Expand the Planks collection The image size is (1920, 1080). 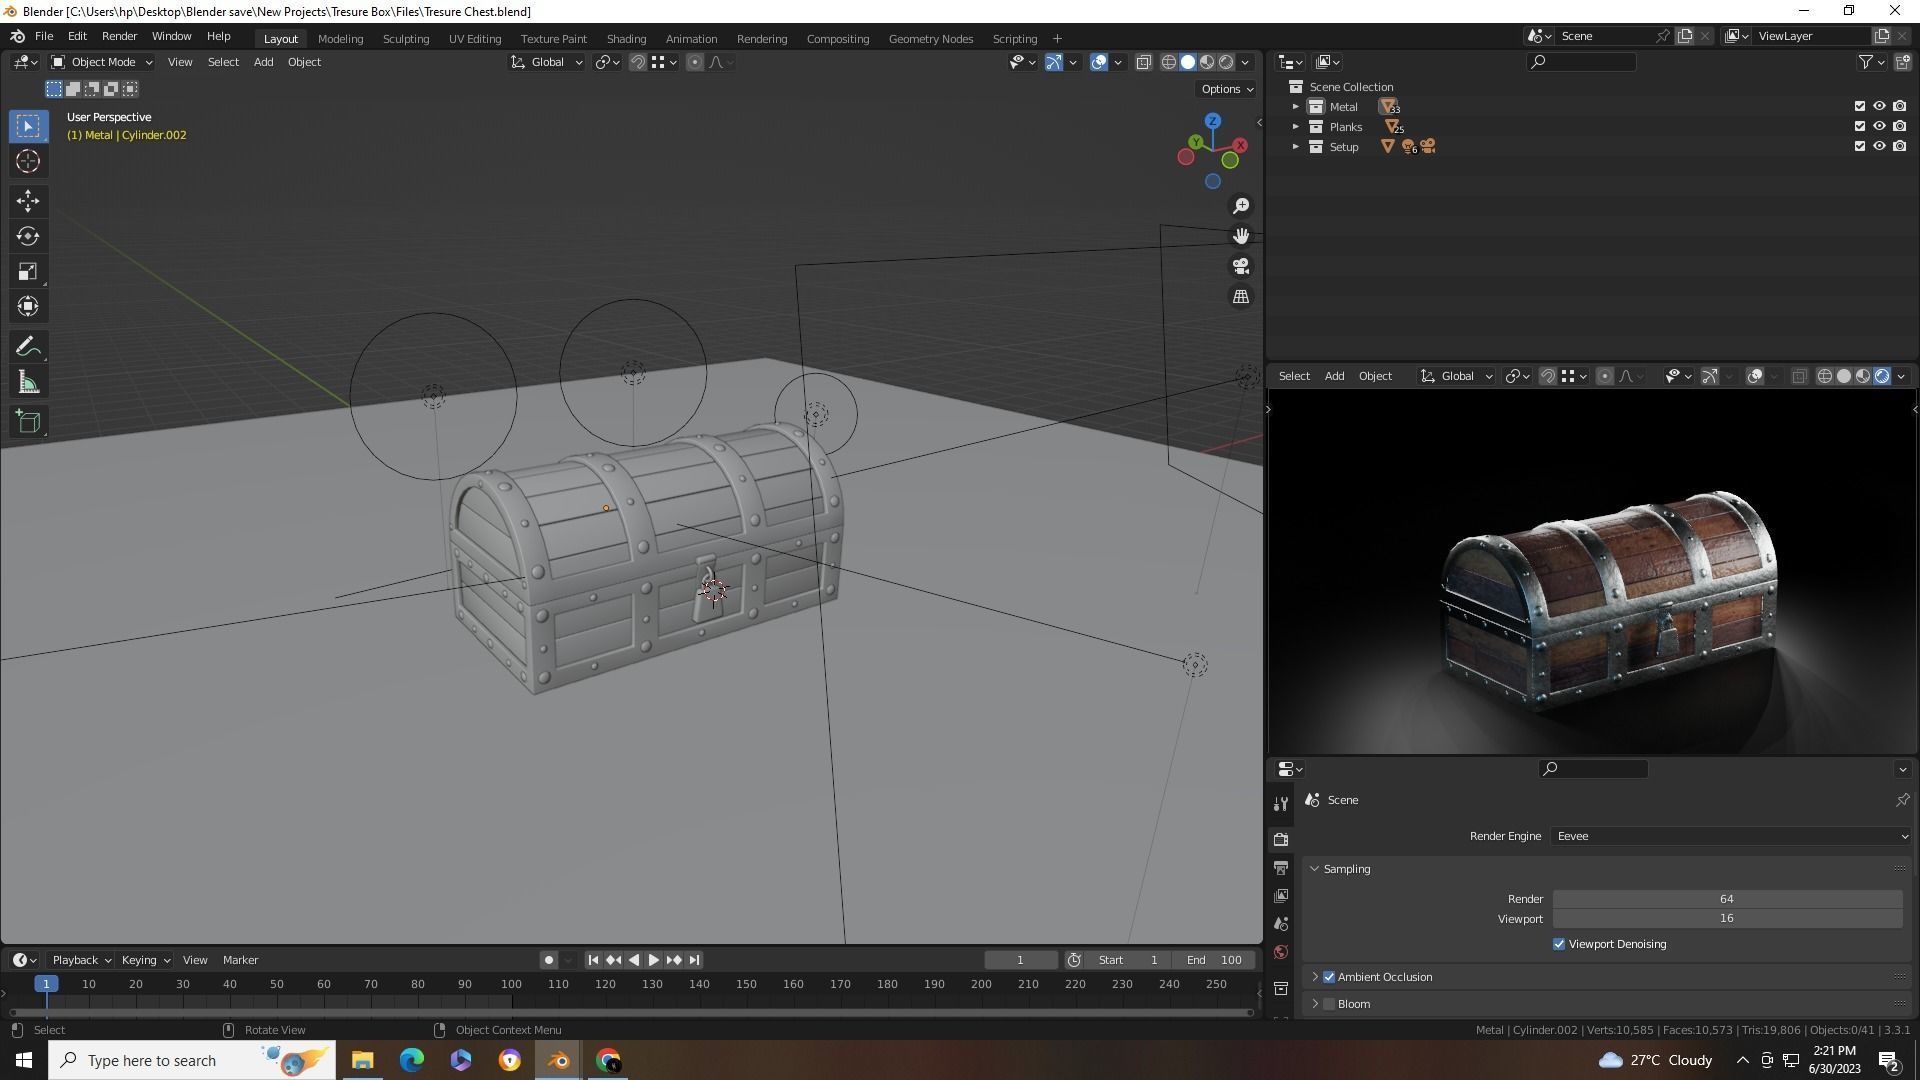1295,126
